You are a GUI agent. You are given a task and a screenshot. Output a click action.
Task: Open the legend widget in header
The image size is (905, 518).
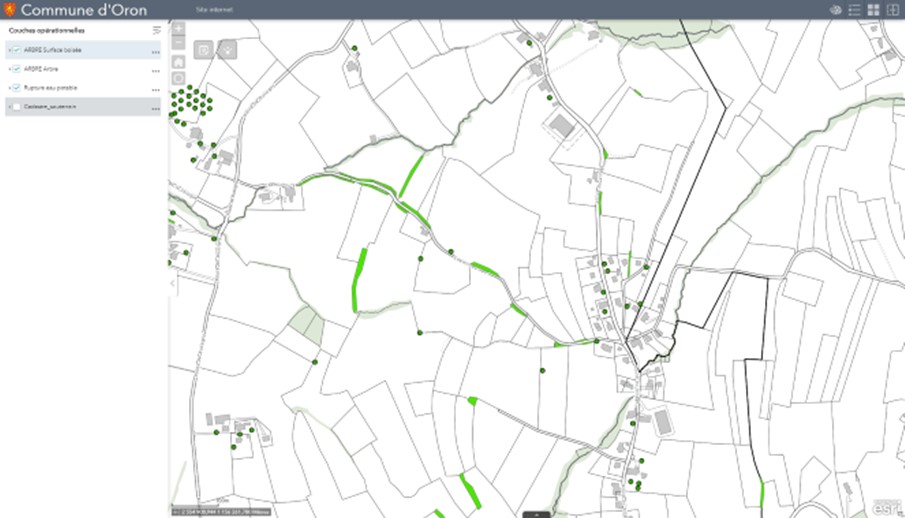click(x=854, y=10)
